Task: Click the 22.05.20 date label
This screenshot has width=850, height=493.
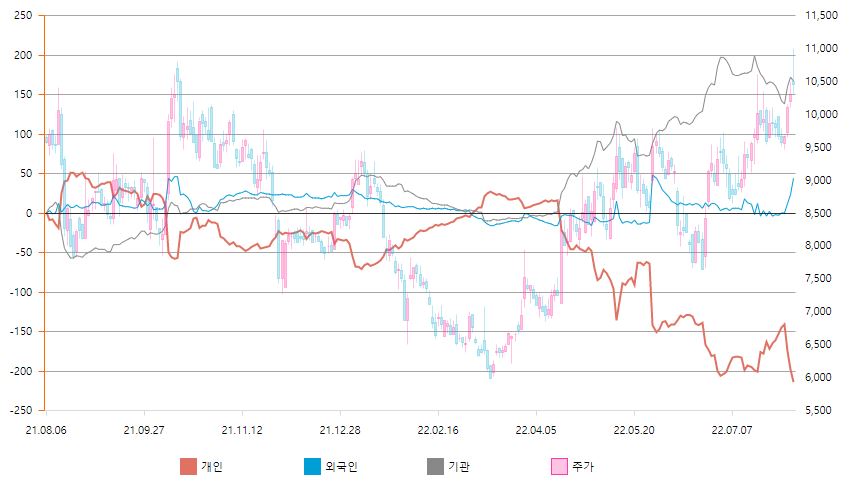Action: pos(633,428)
